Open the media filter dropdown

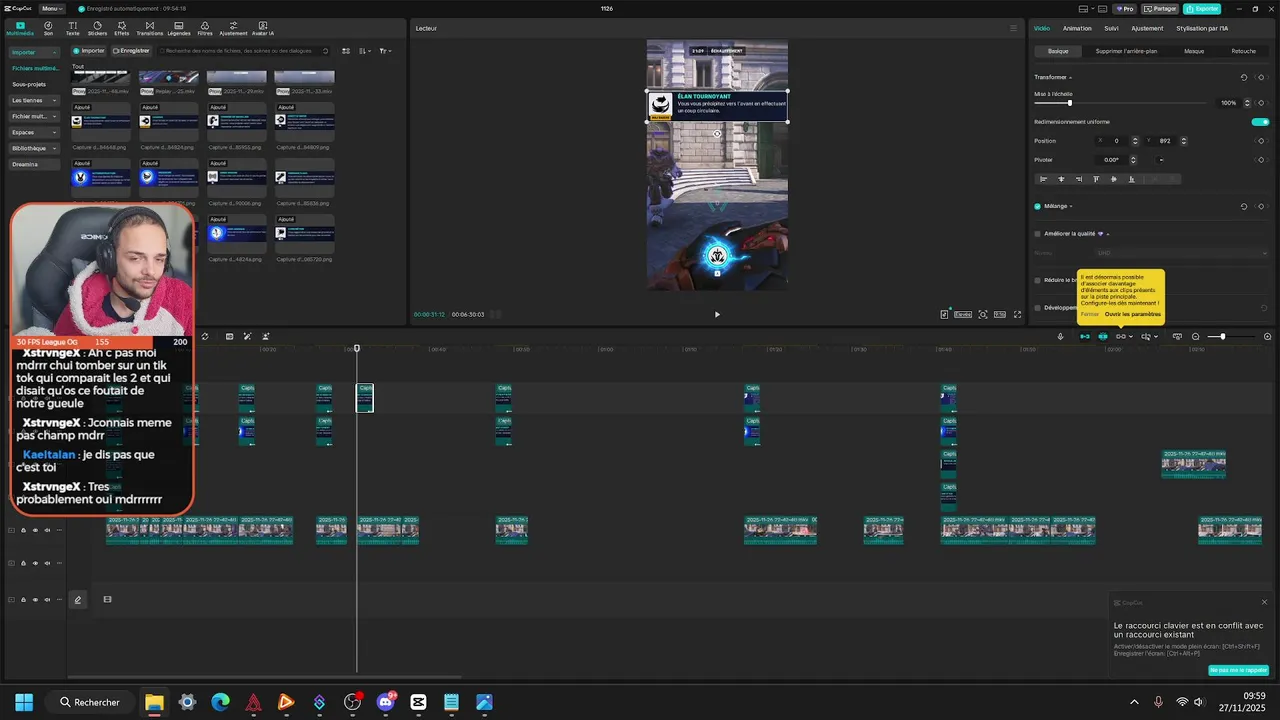(x=385, y=51)
